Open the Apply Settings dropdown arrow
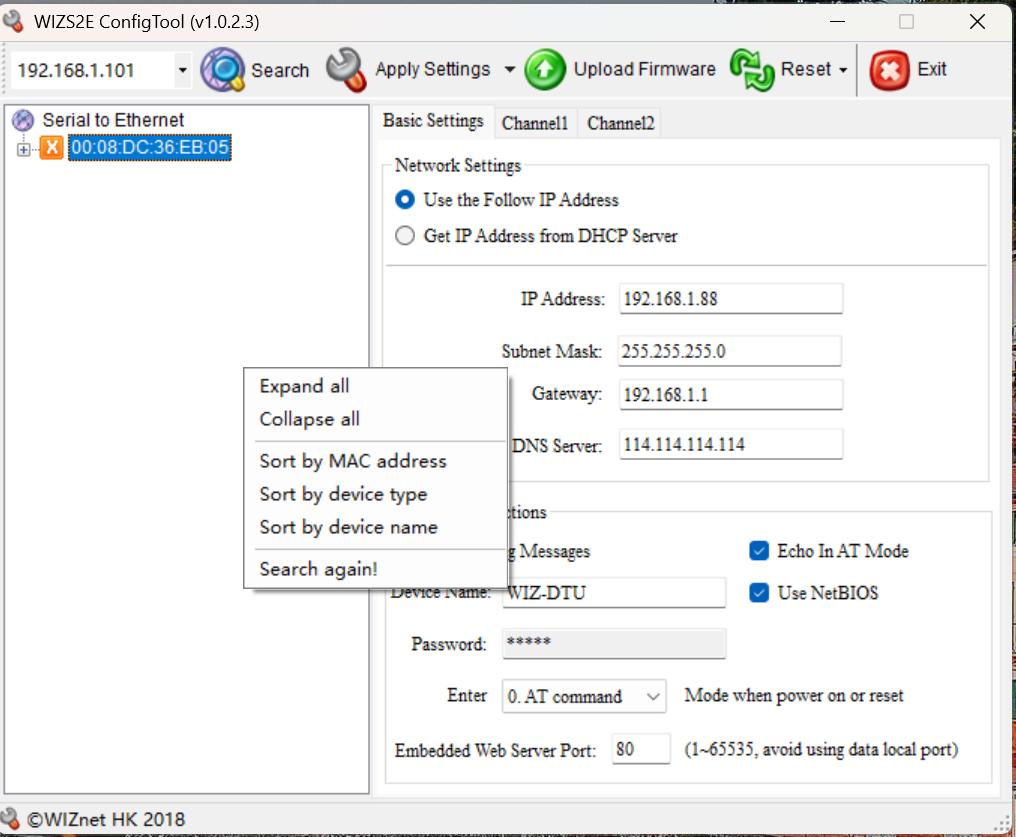The image size is (1016, 837). [x=509, y=70]
